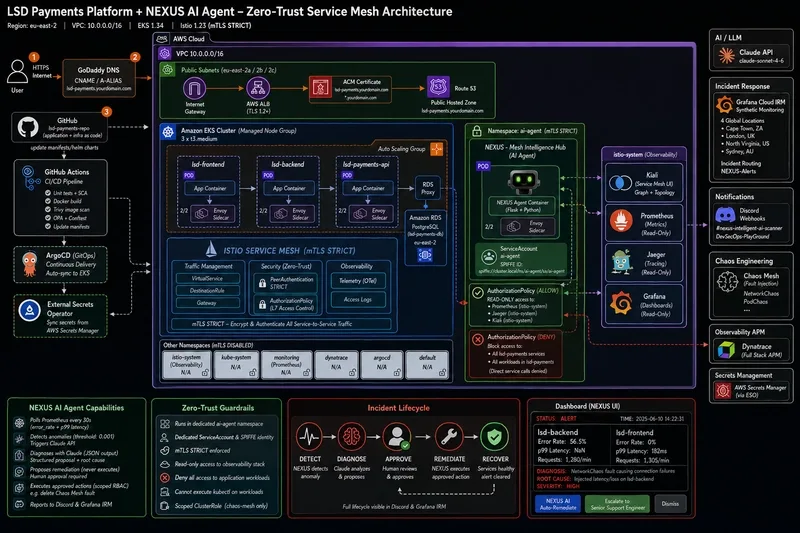Click the ArgoCD octopus mascot icon
800x533 pixels.
point(30,264)
